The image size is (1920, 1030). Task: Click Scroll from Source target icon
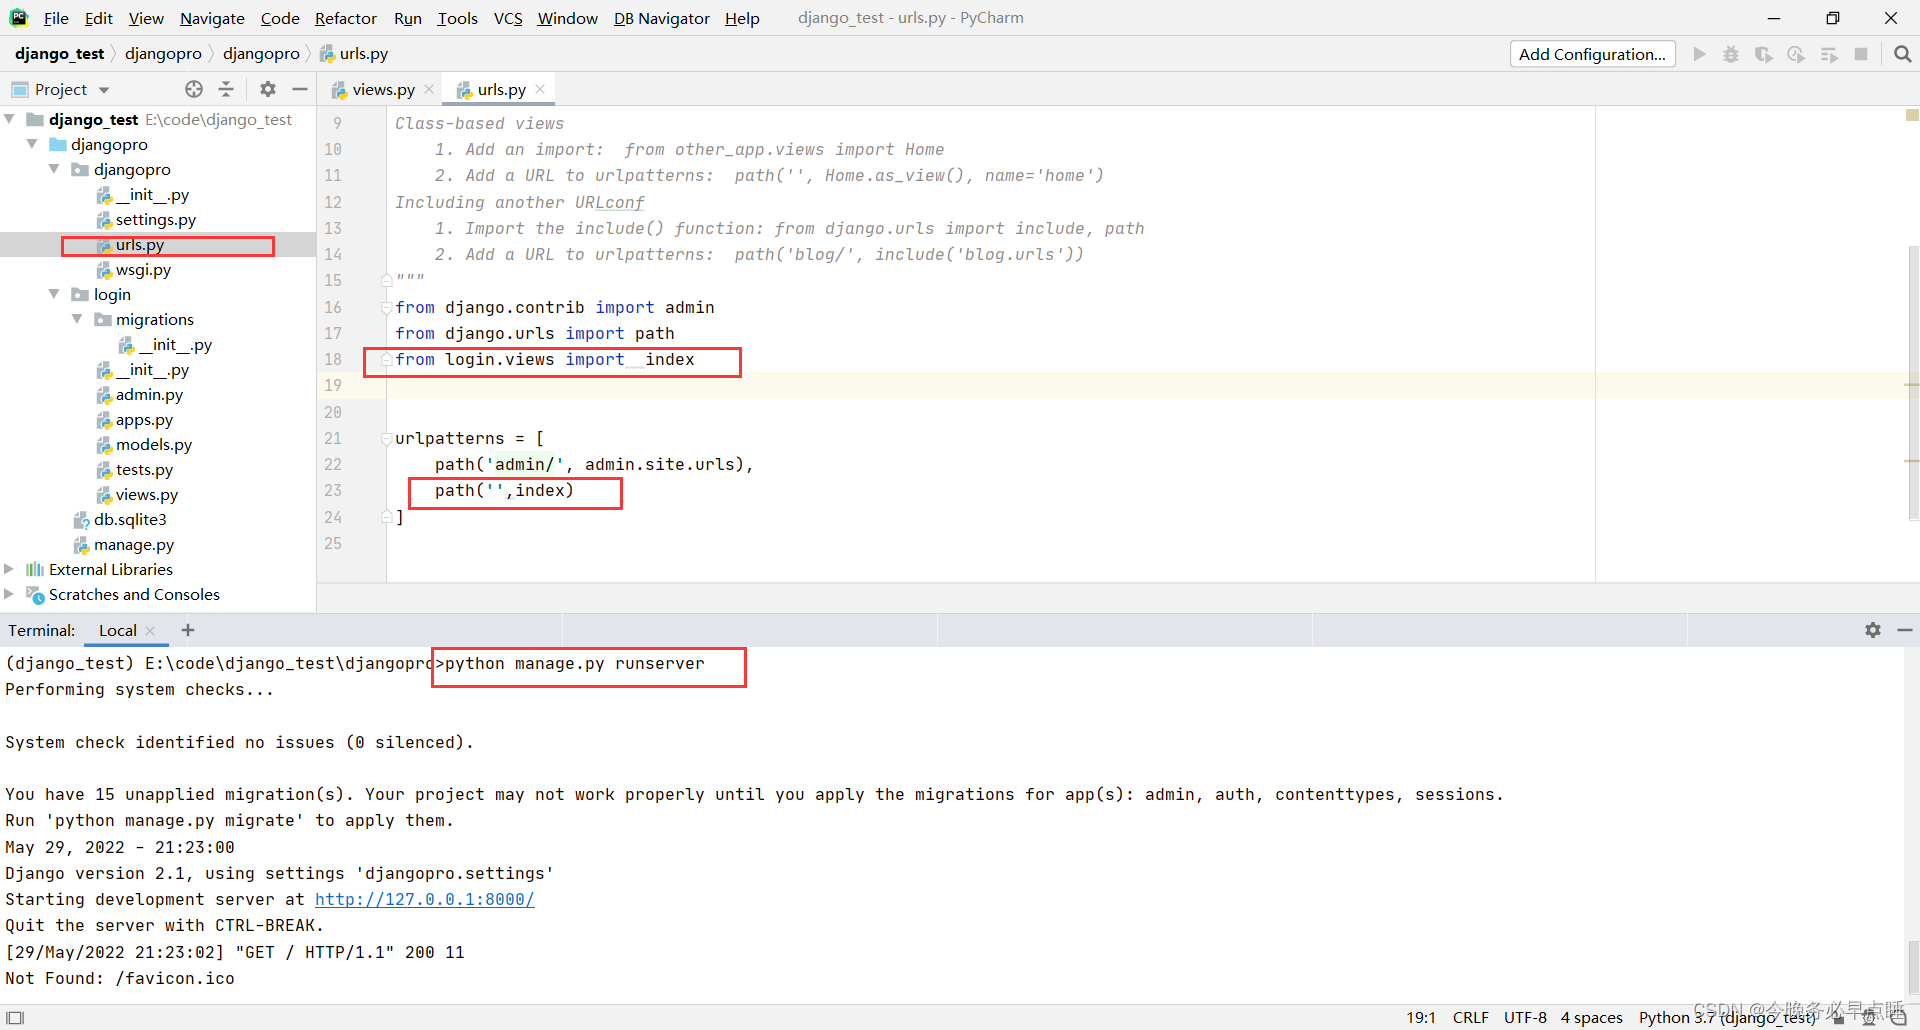coord(194,89)
